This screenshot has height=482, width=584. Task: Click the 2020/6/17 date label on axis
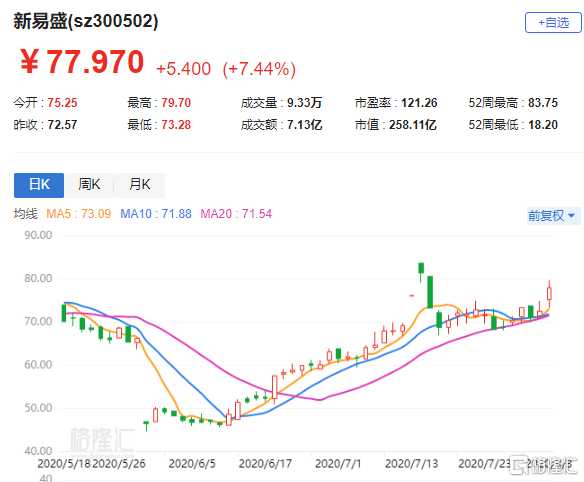(x=265, y=464)
